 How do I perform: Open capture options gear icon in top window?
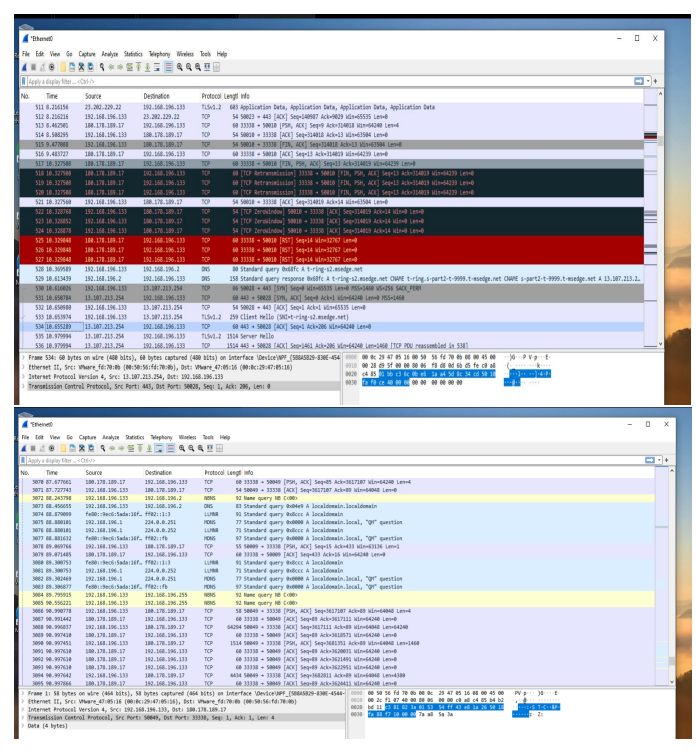tap(51, 67)
